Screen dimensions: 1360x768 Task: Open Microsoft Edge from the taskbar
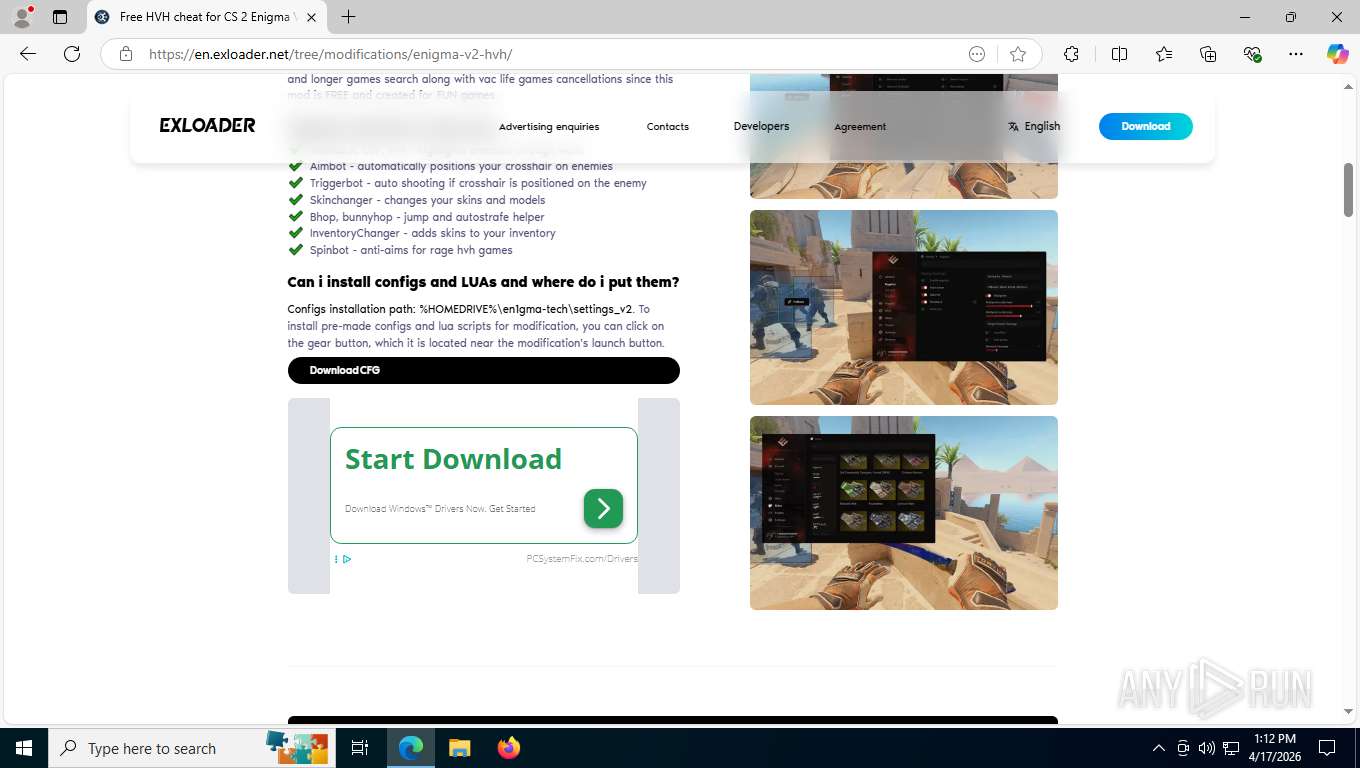[411, 748]
